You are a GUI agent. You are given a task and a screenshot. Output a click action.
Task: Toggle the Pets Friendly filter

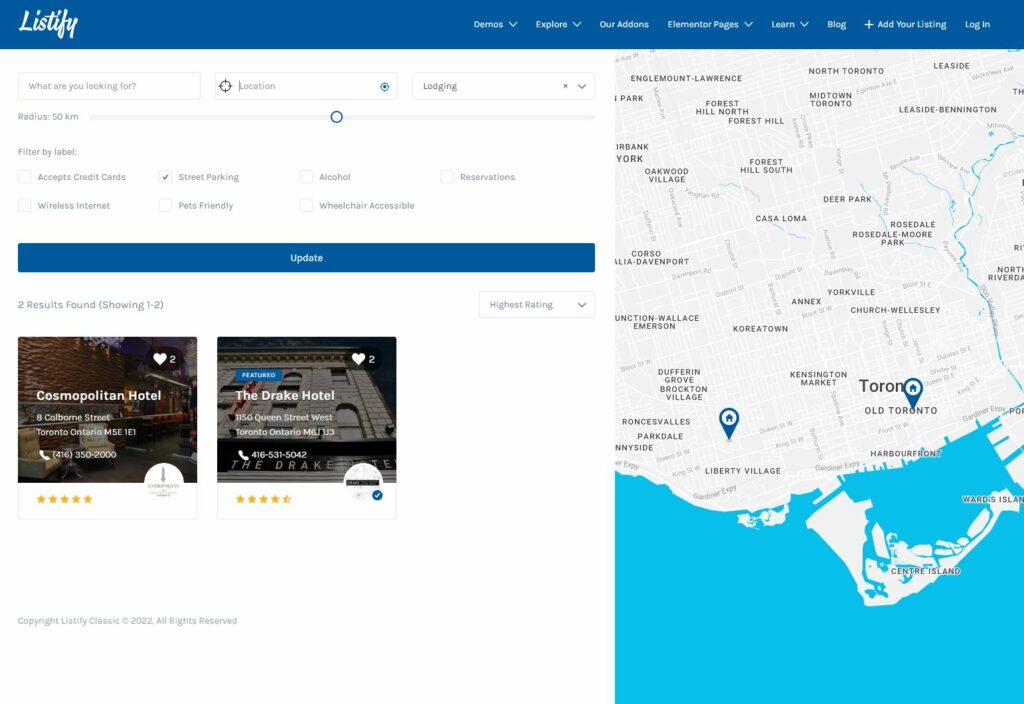point(165,206)
